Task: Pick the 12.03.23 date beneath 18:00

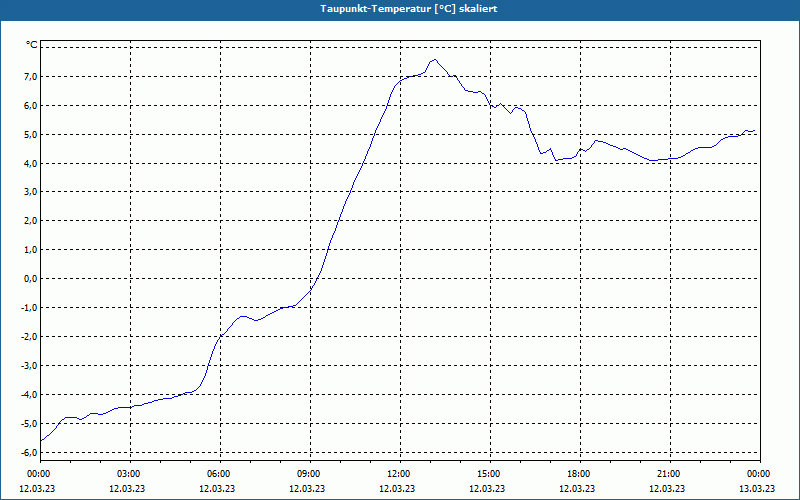Action: pos(577,488)
